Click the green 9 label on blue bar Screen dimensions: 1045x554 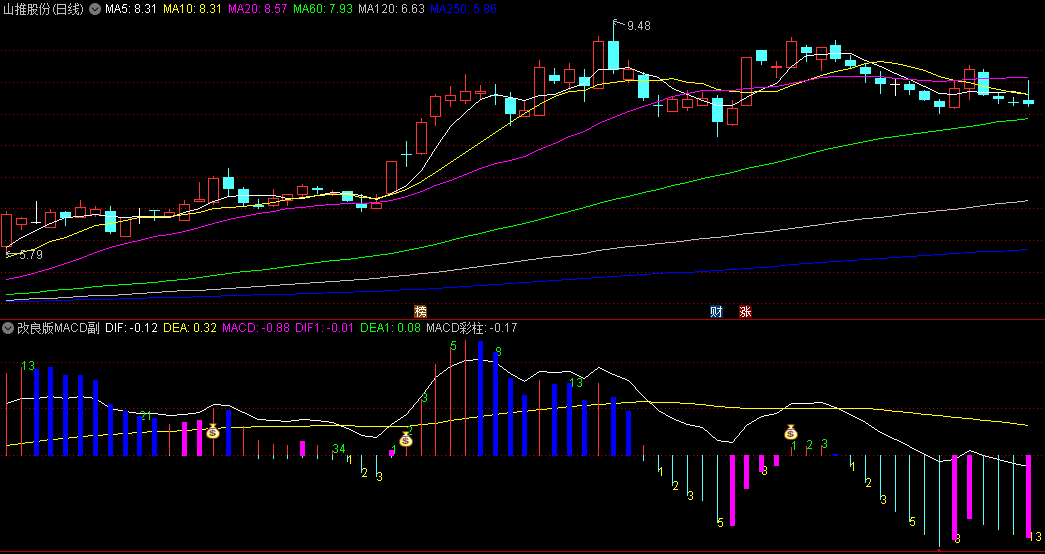click(x=499, y=351)
